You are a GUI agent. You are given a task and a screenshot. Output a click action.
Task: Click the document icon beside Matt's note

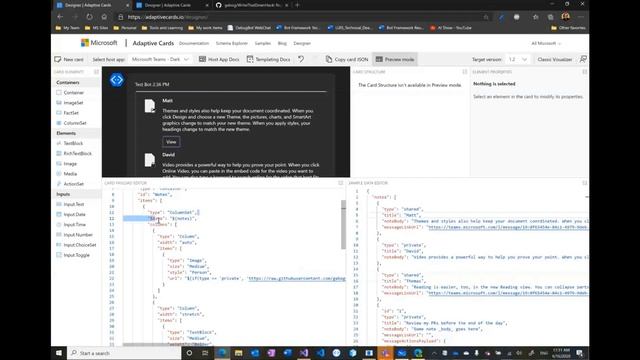point(150,106)
